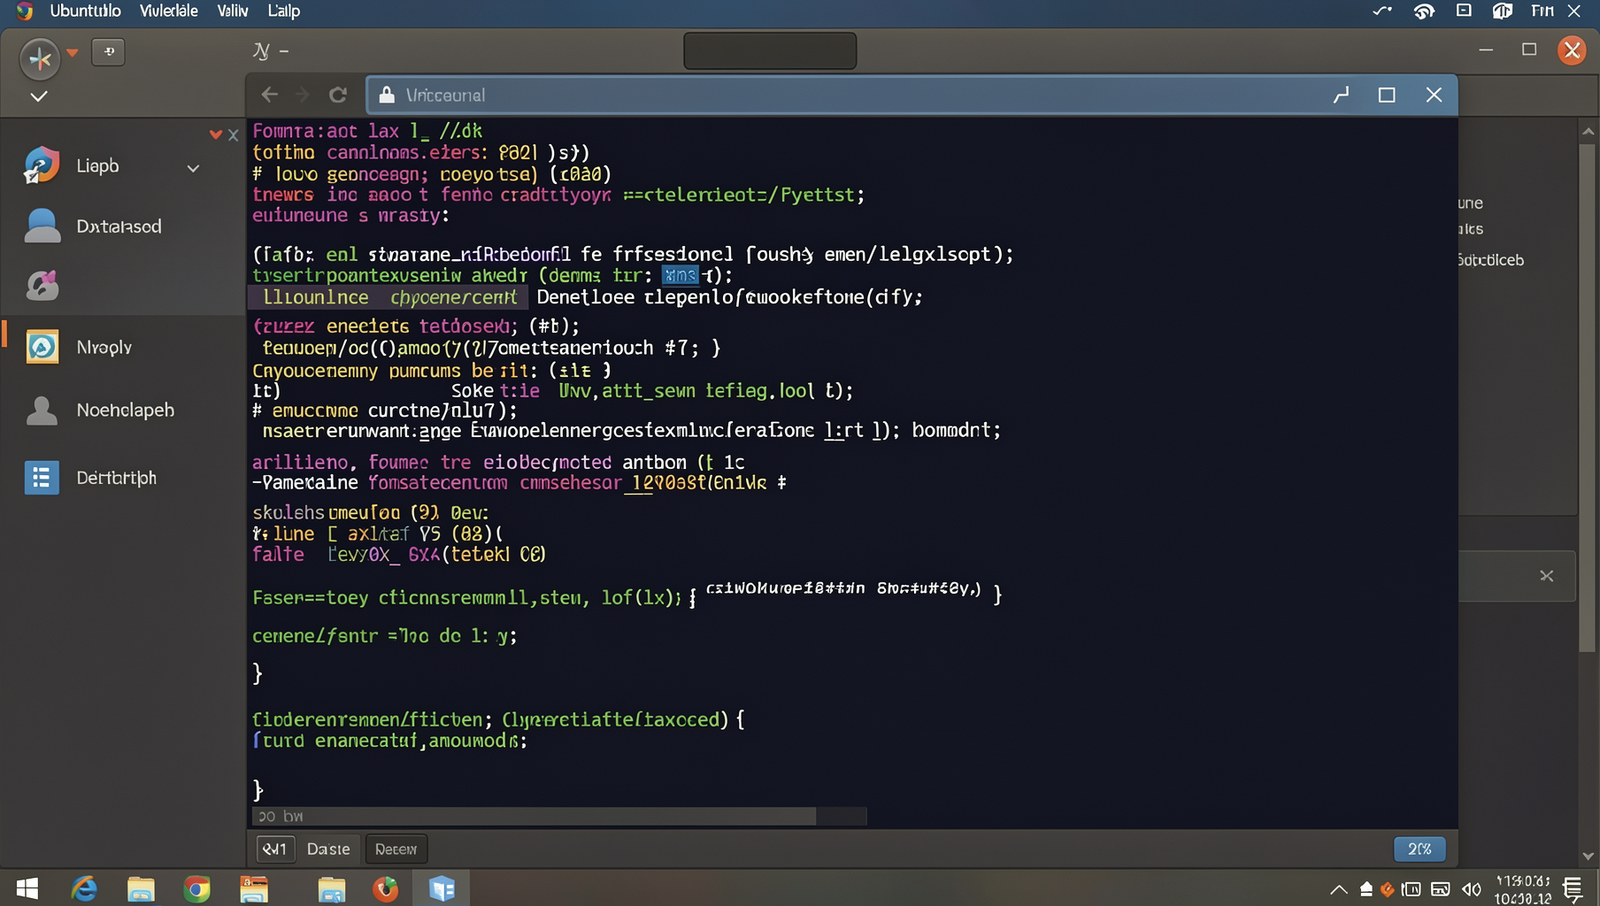Click the dark center title bar field

point(770,51)
